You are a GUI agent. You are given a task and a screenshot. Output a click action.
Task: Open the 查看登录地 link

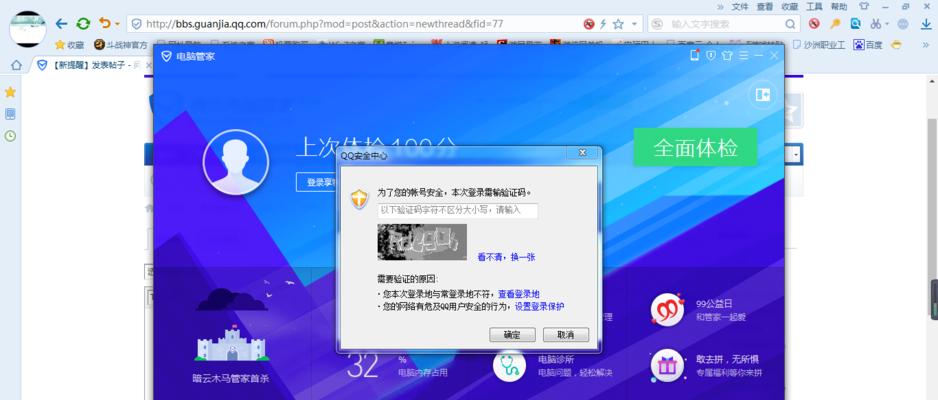click(519, 294)
